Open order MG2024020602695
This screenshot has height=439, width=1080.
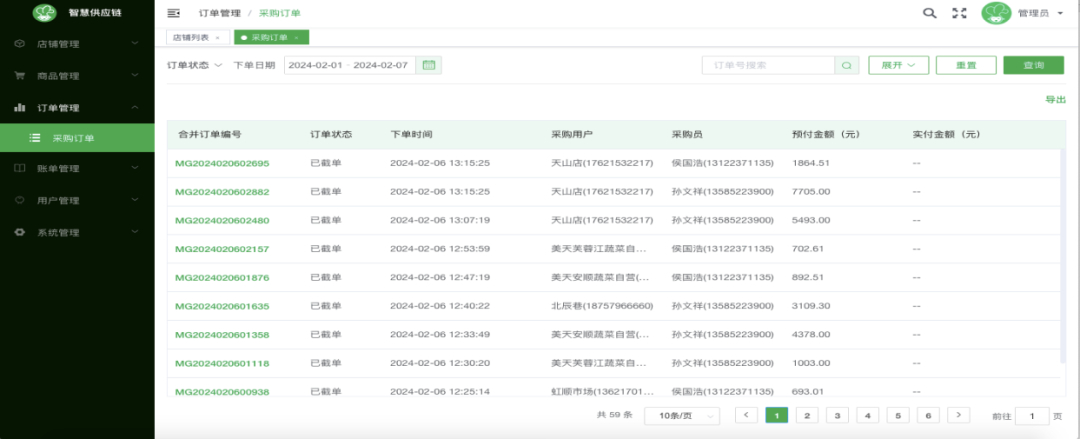[x=222, y=163]
